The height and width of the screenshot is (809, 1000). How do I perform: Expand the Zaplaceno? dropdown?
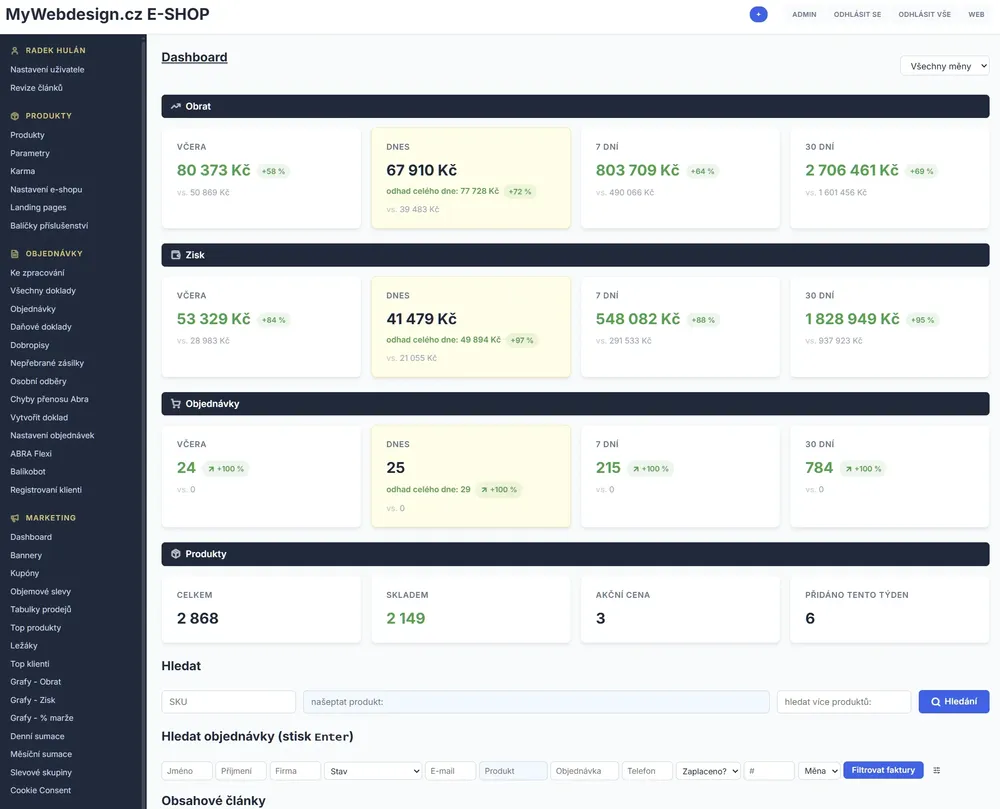pyautogui.click(x=708, y=771)
